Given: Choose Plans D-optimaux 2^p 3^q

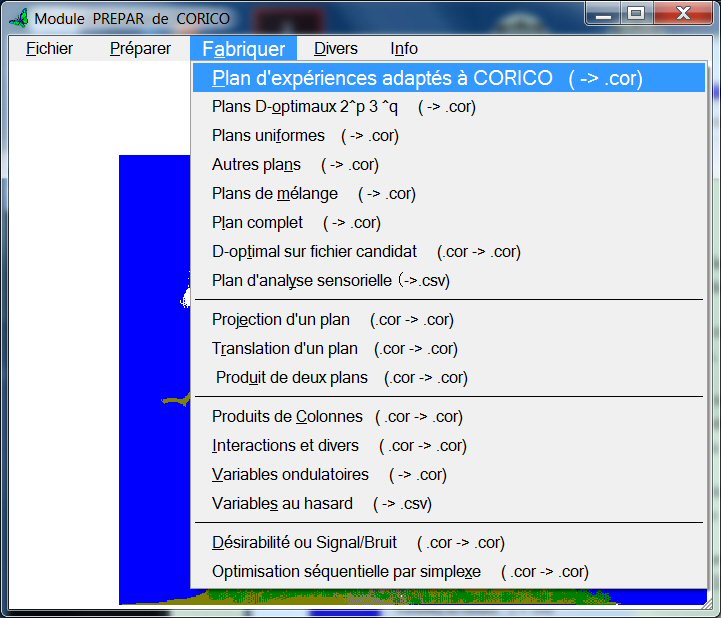Looking at the screenshot, I should click(449, 107).
